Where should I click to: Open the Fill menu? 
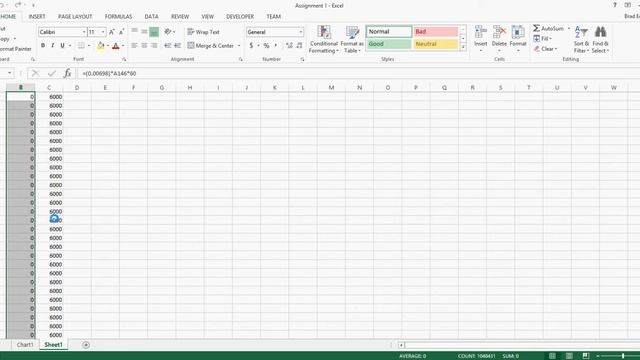click(x=543, y=38)
